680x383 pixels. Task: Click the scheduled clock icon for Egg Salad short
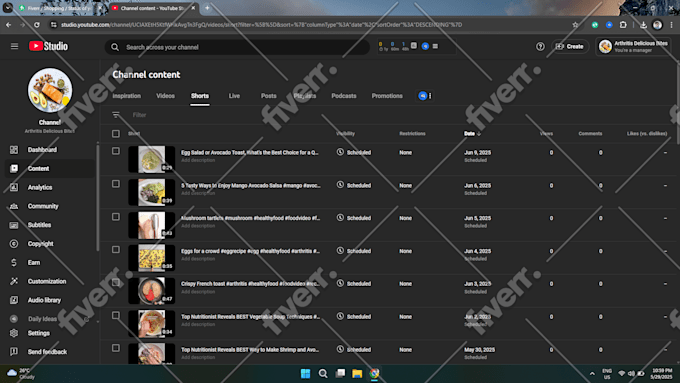[x=340, y=152]
